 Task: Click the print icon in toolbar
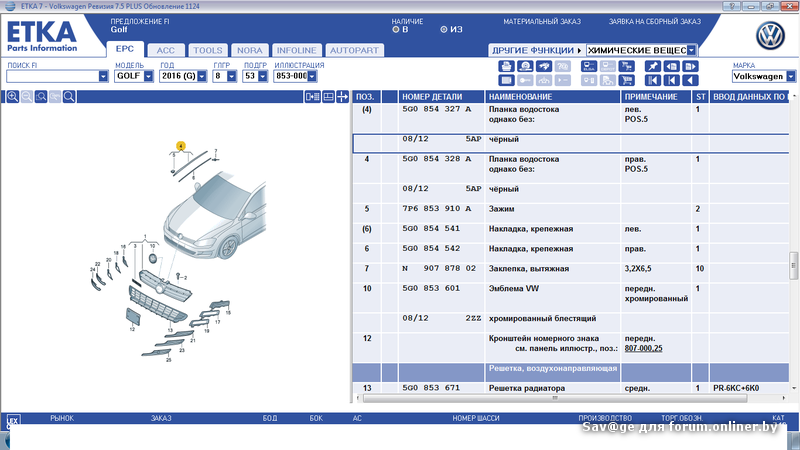(x=507, y=66)
